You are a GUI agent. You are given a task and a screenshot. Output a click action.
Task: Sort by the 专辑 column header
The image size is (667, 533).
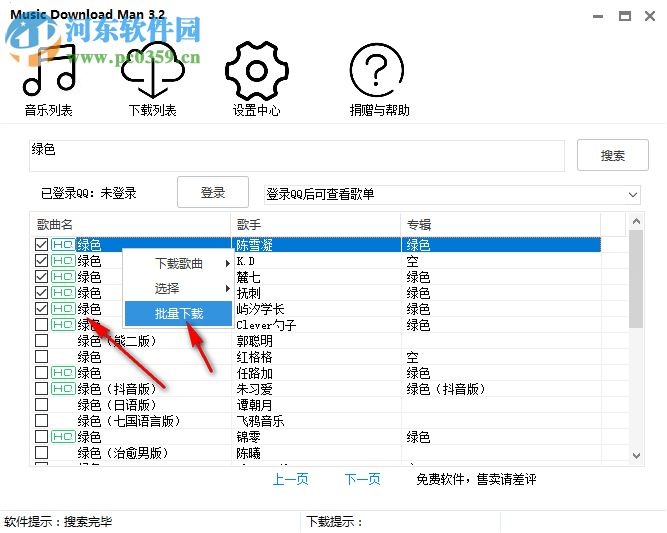pos(501,224)
